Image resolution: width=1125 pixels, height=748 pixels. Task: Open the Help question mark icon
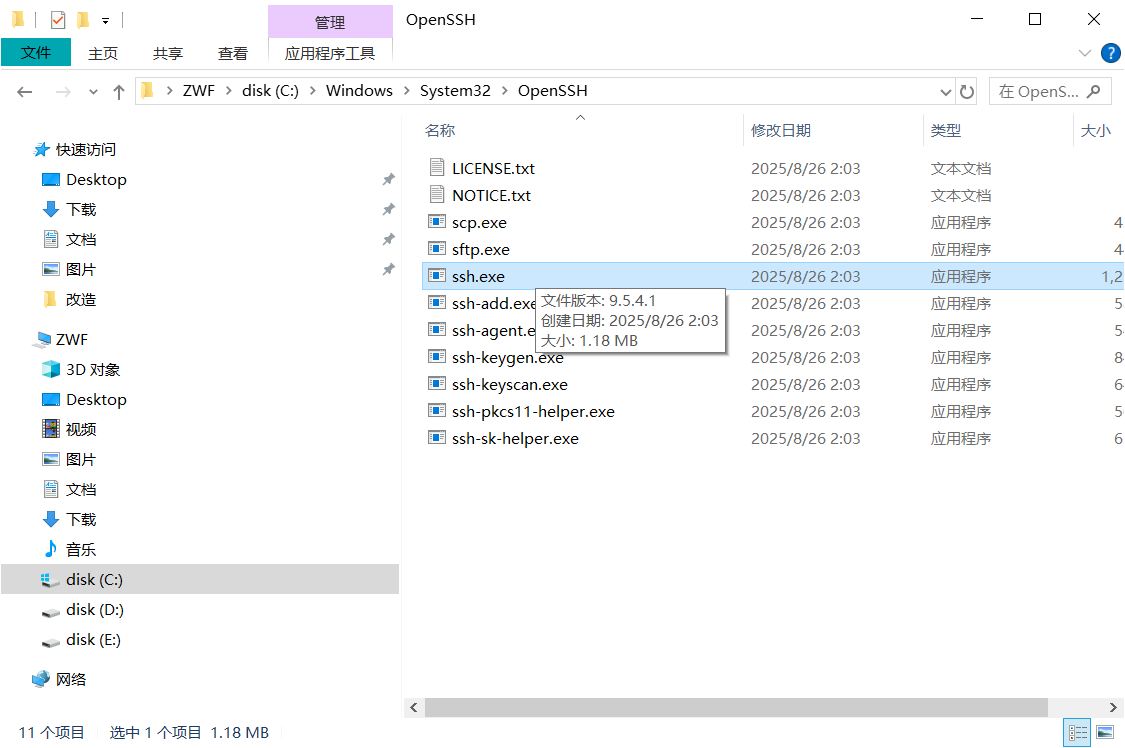(x=1111, y=53)
